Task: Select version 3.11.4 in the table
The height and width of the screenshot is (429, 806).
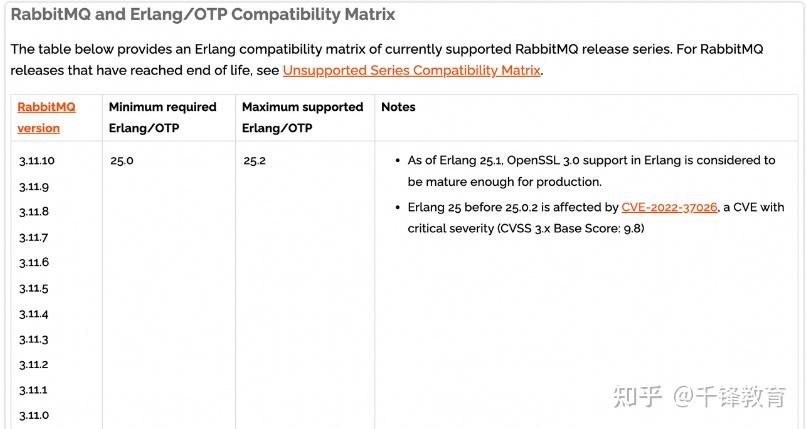Action: pyautogui.click(x=34, y=314)
